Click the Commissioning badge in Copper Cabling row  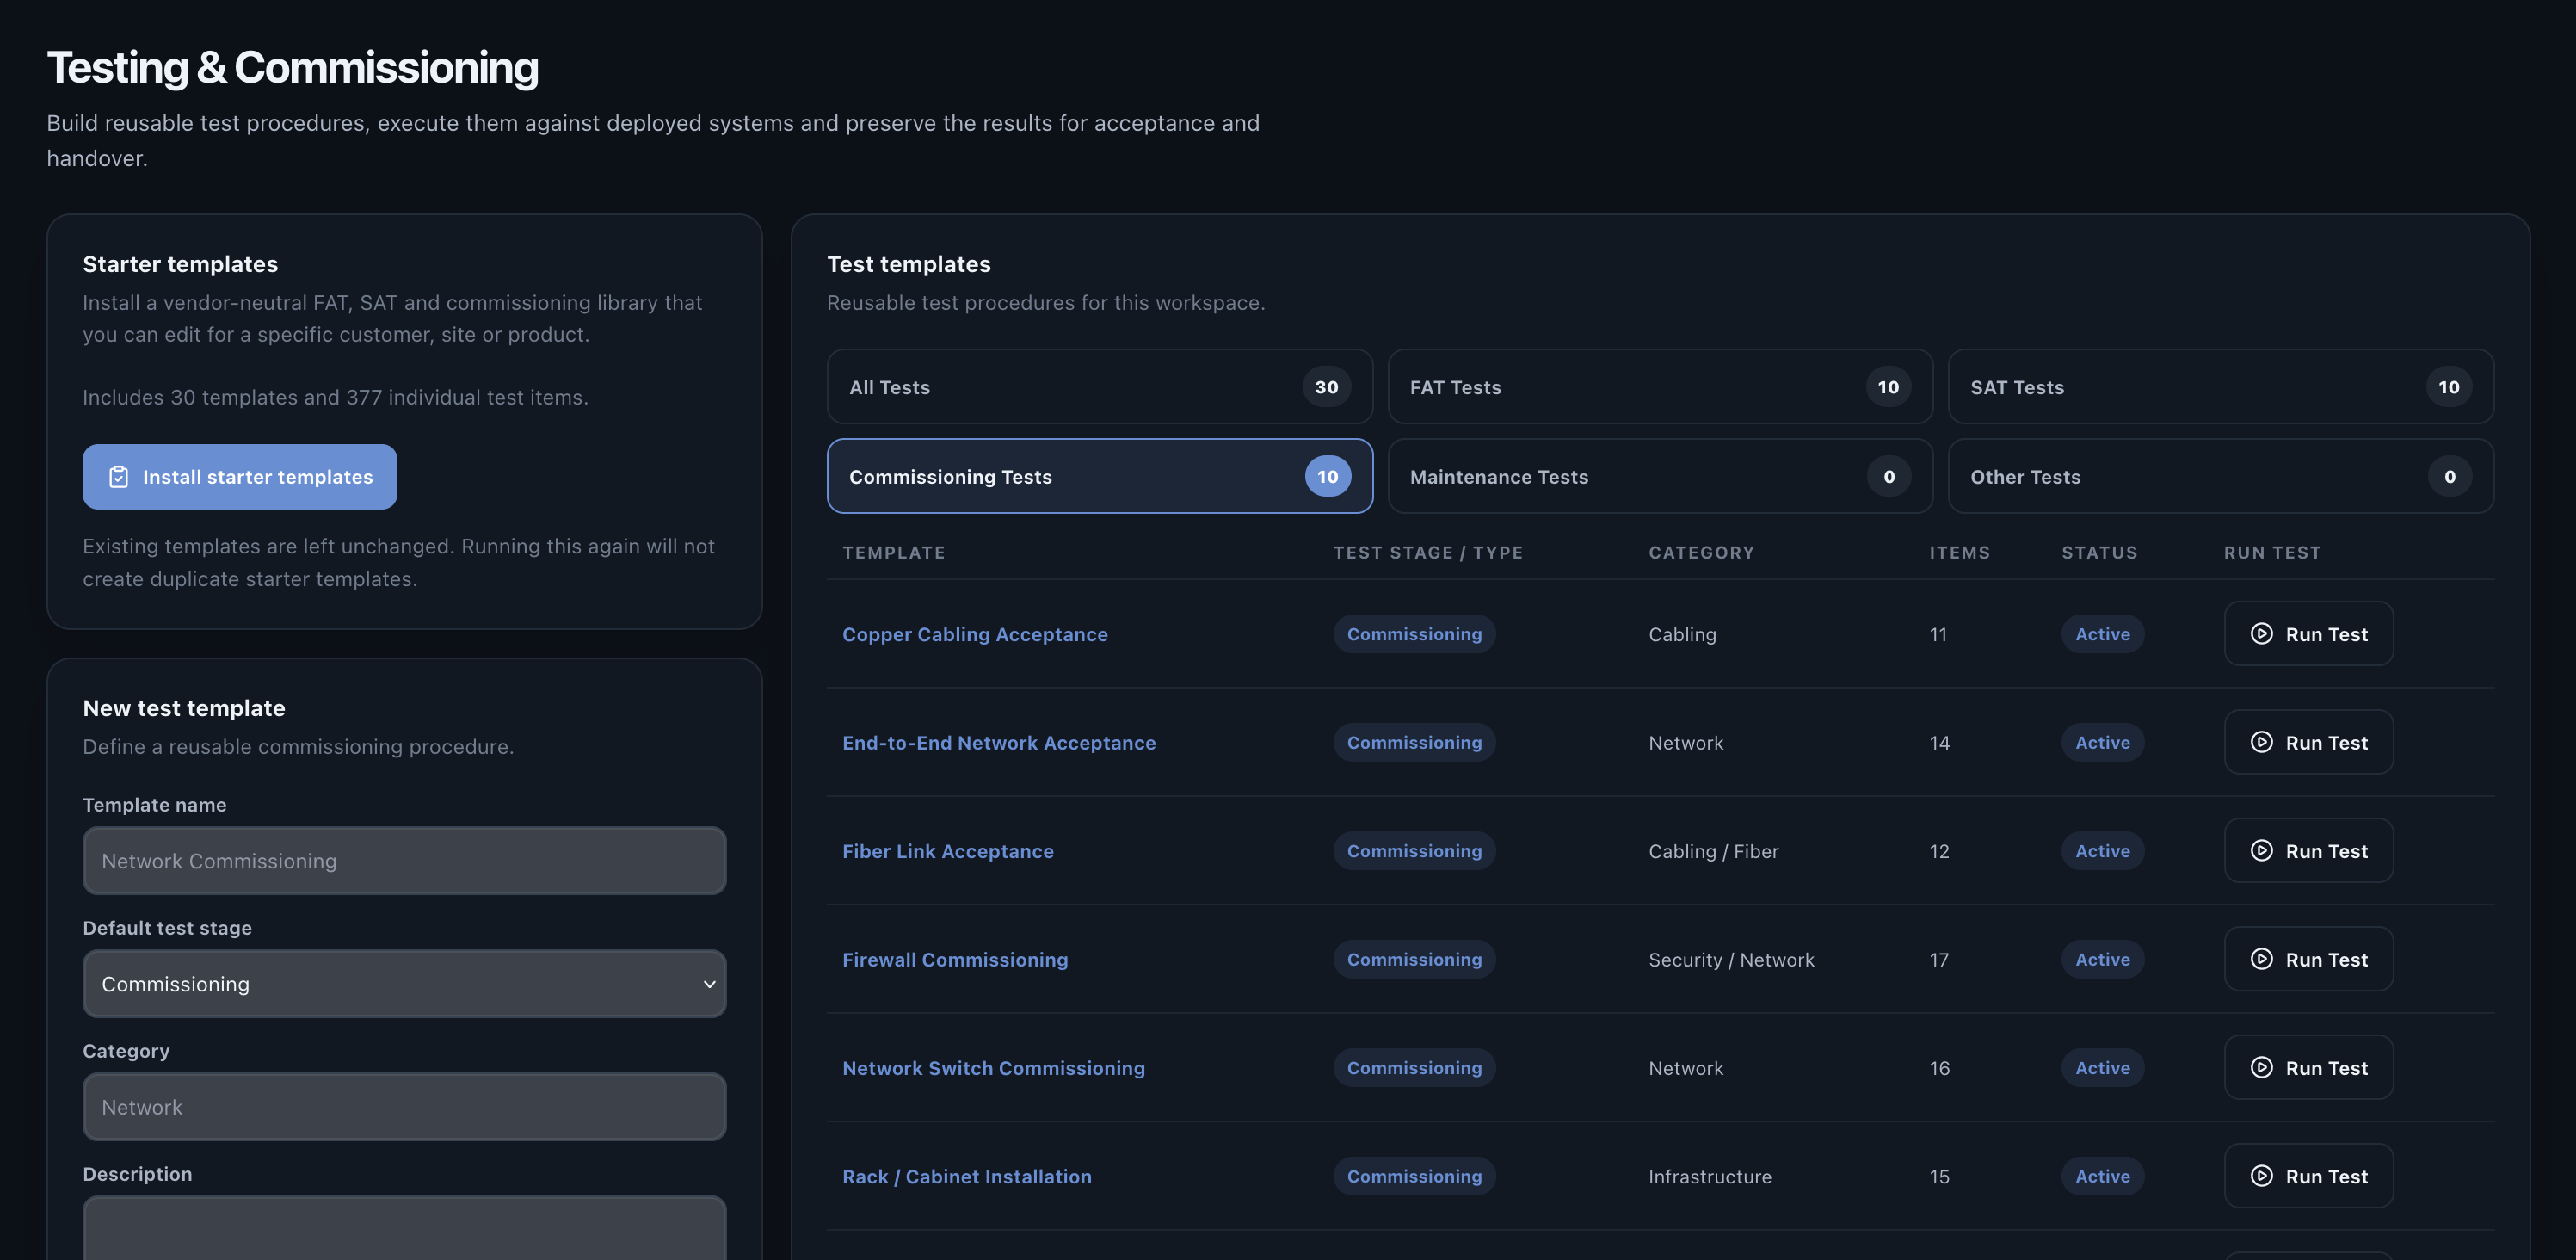point(1414,634)
